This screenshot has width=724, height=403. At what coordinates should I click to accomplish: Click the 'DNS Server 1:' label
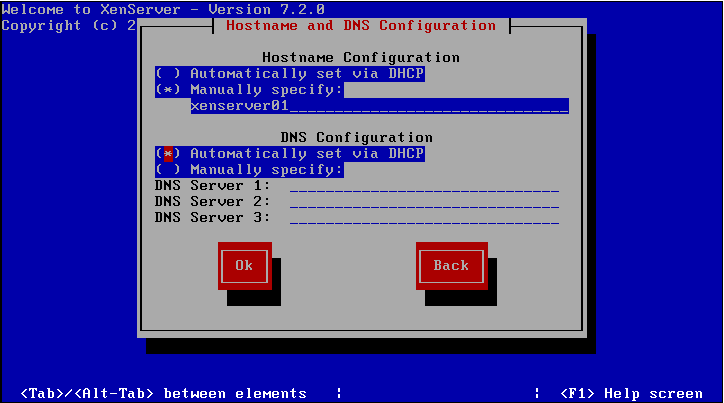(212, 186)
